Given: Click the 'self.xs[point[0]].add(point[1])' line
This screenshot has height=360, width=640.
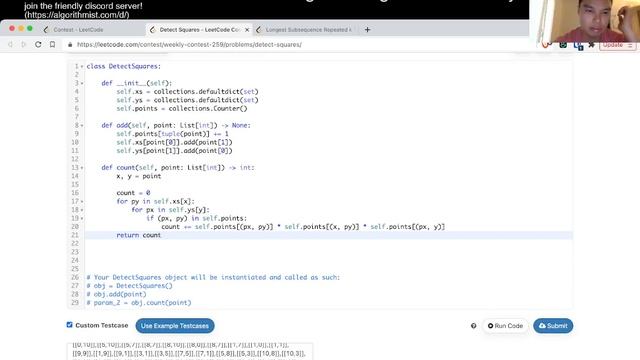Looking at the screenshot, I should pyautogui.click(x=174, y=142).
